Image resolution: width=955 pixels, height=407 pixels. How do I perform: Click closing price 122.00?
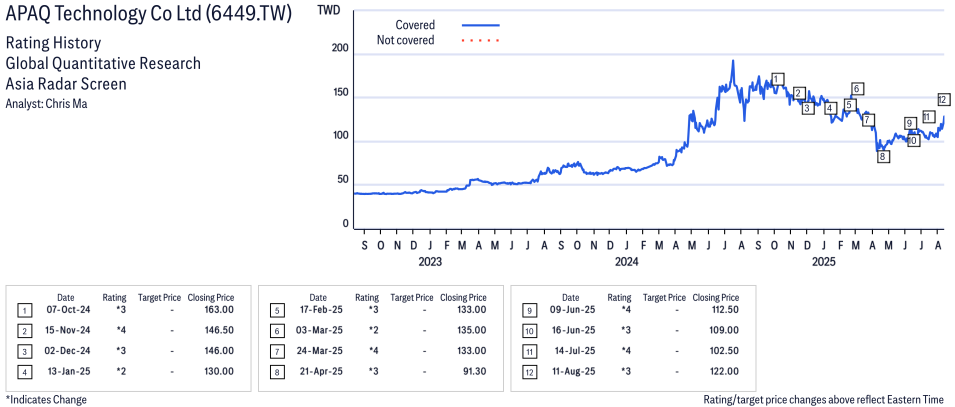pos(725,371)
